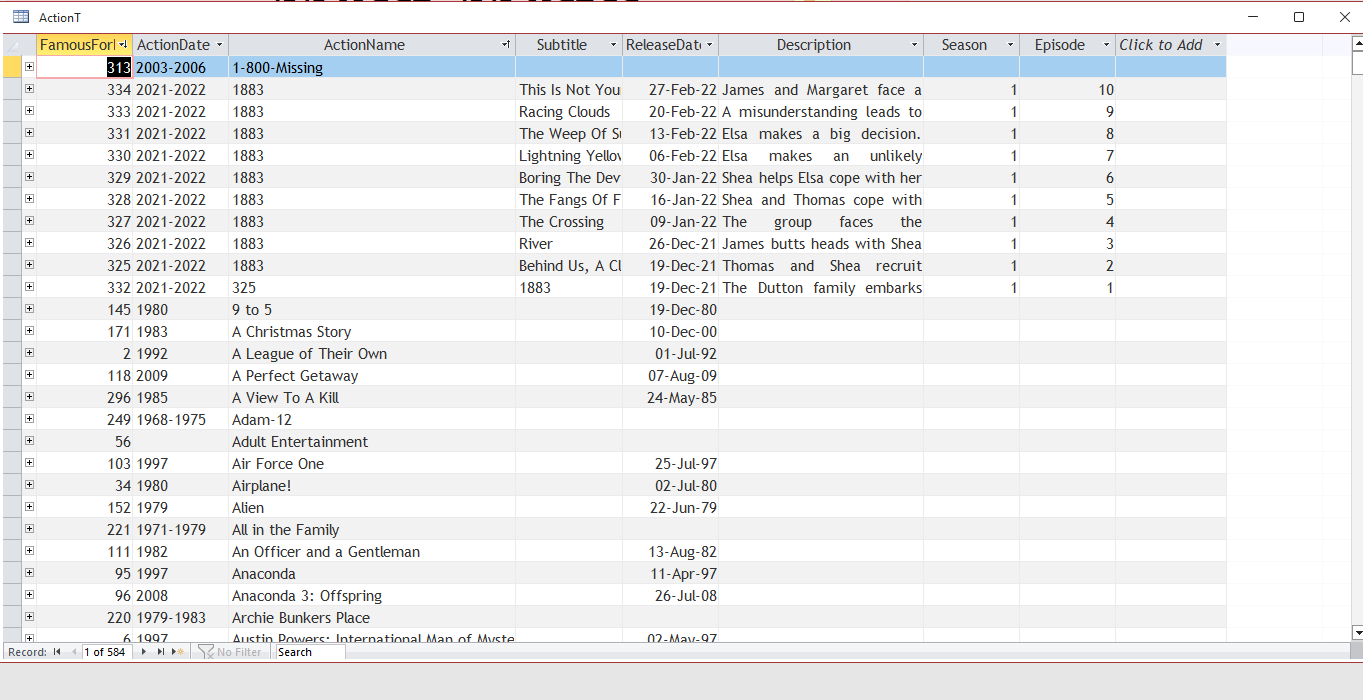Click the record number box showing 1 of 584
The width and height of the screenshot is (1363, 700).
tap(105, 651)
